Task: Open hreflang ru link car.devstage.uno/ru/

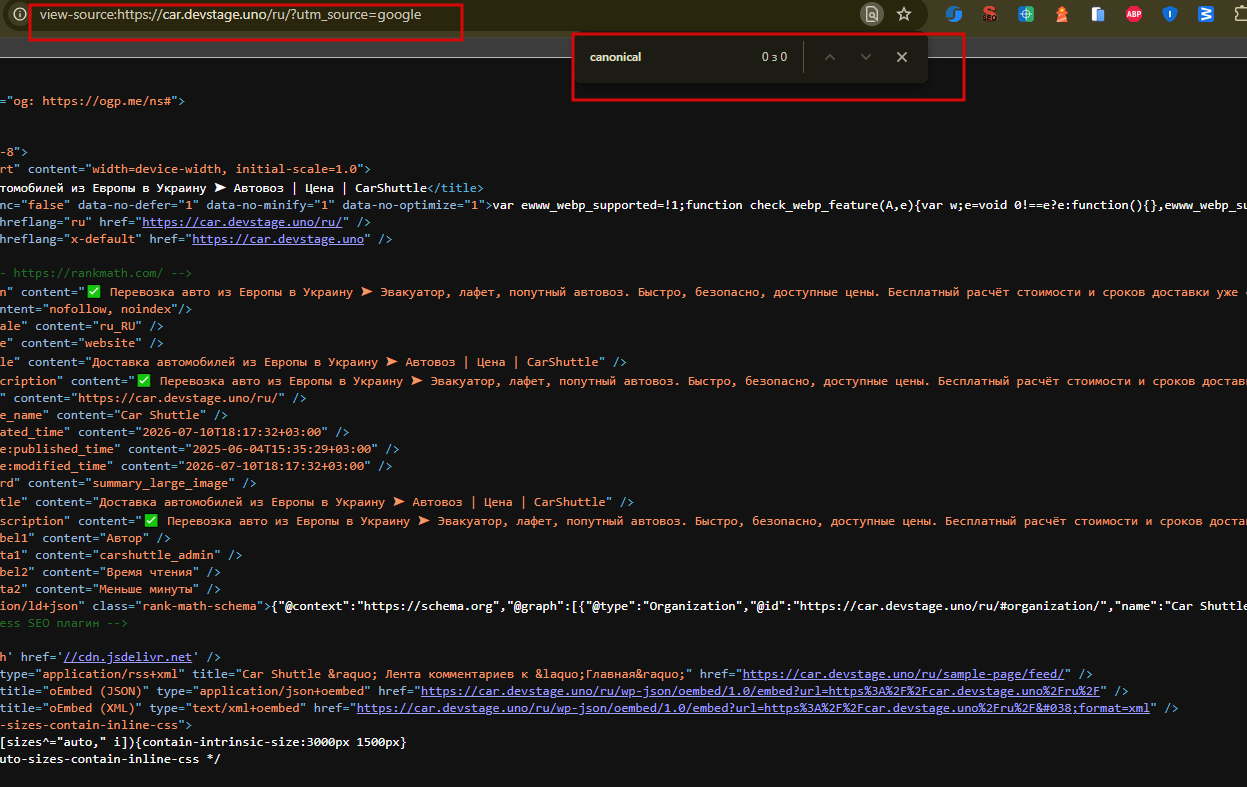Action: (x=243, y=222)
